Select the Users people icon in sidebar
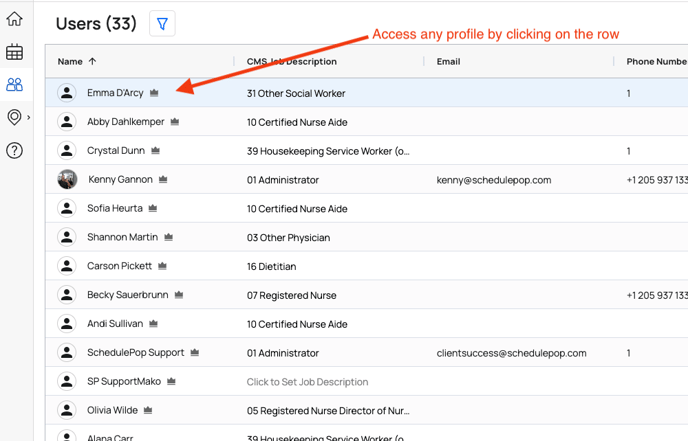The height and width of the screenshot is (441, 688). [x=14, y=84]
